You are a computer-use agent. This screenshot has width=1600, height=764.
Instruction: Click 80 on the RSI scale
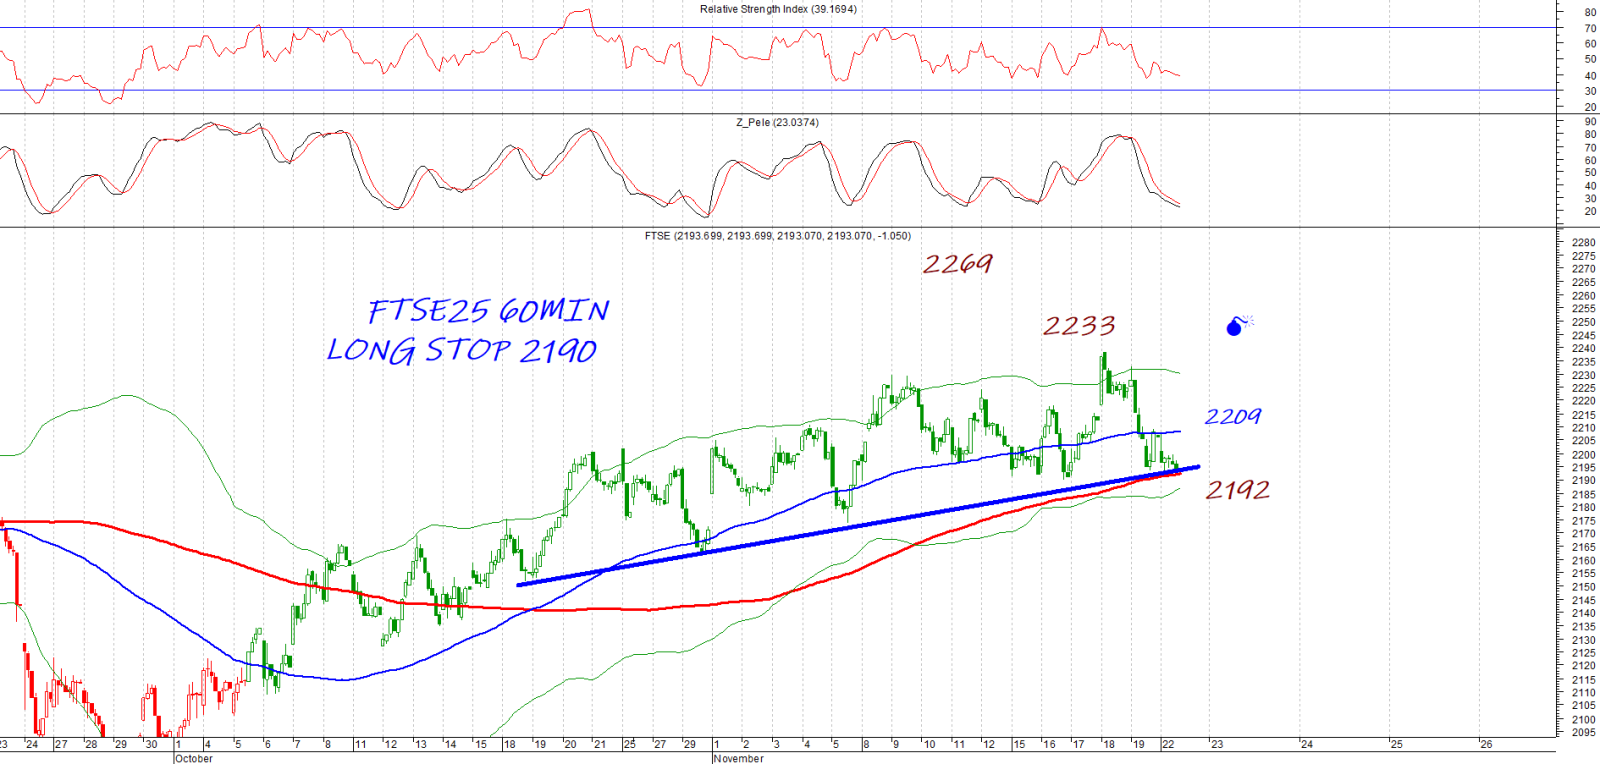1590,13
